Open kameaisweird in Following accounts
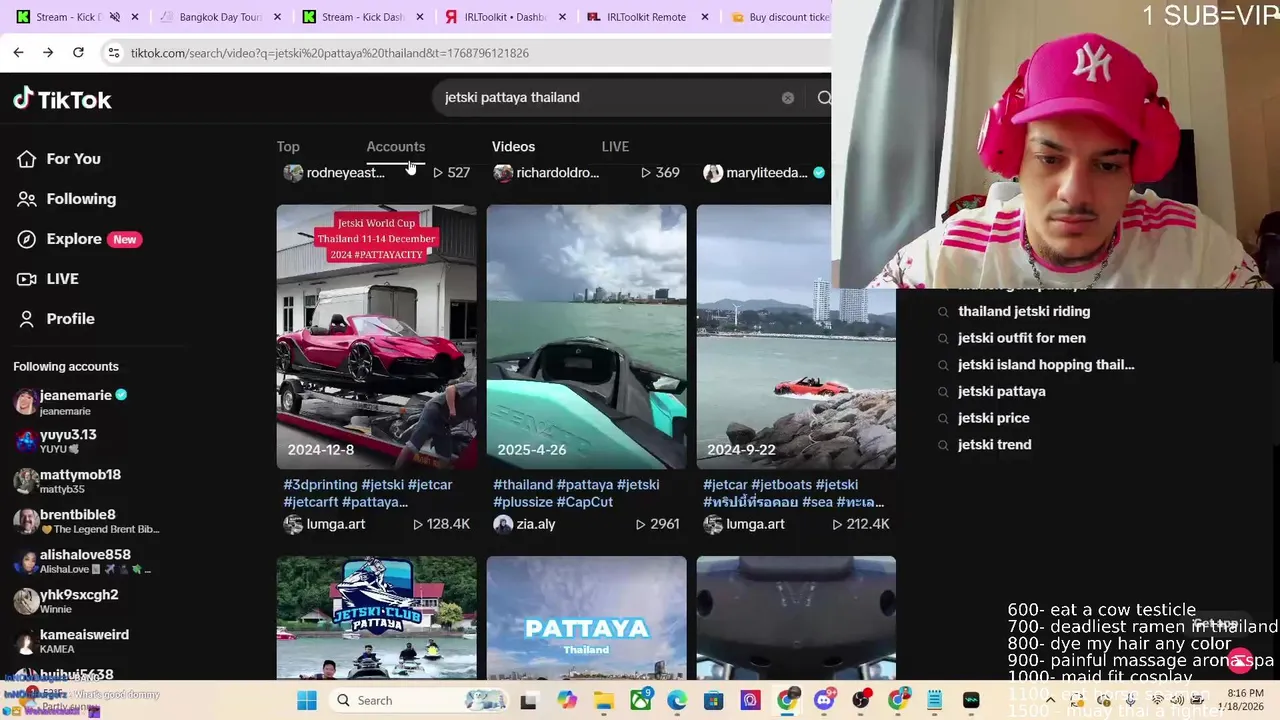 pyautogui.click(x=71, y=642)
